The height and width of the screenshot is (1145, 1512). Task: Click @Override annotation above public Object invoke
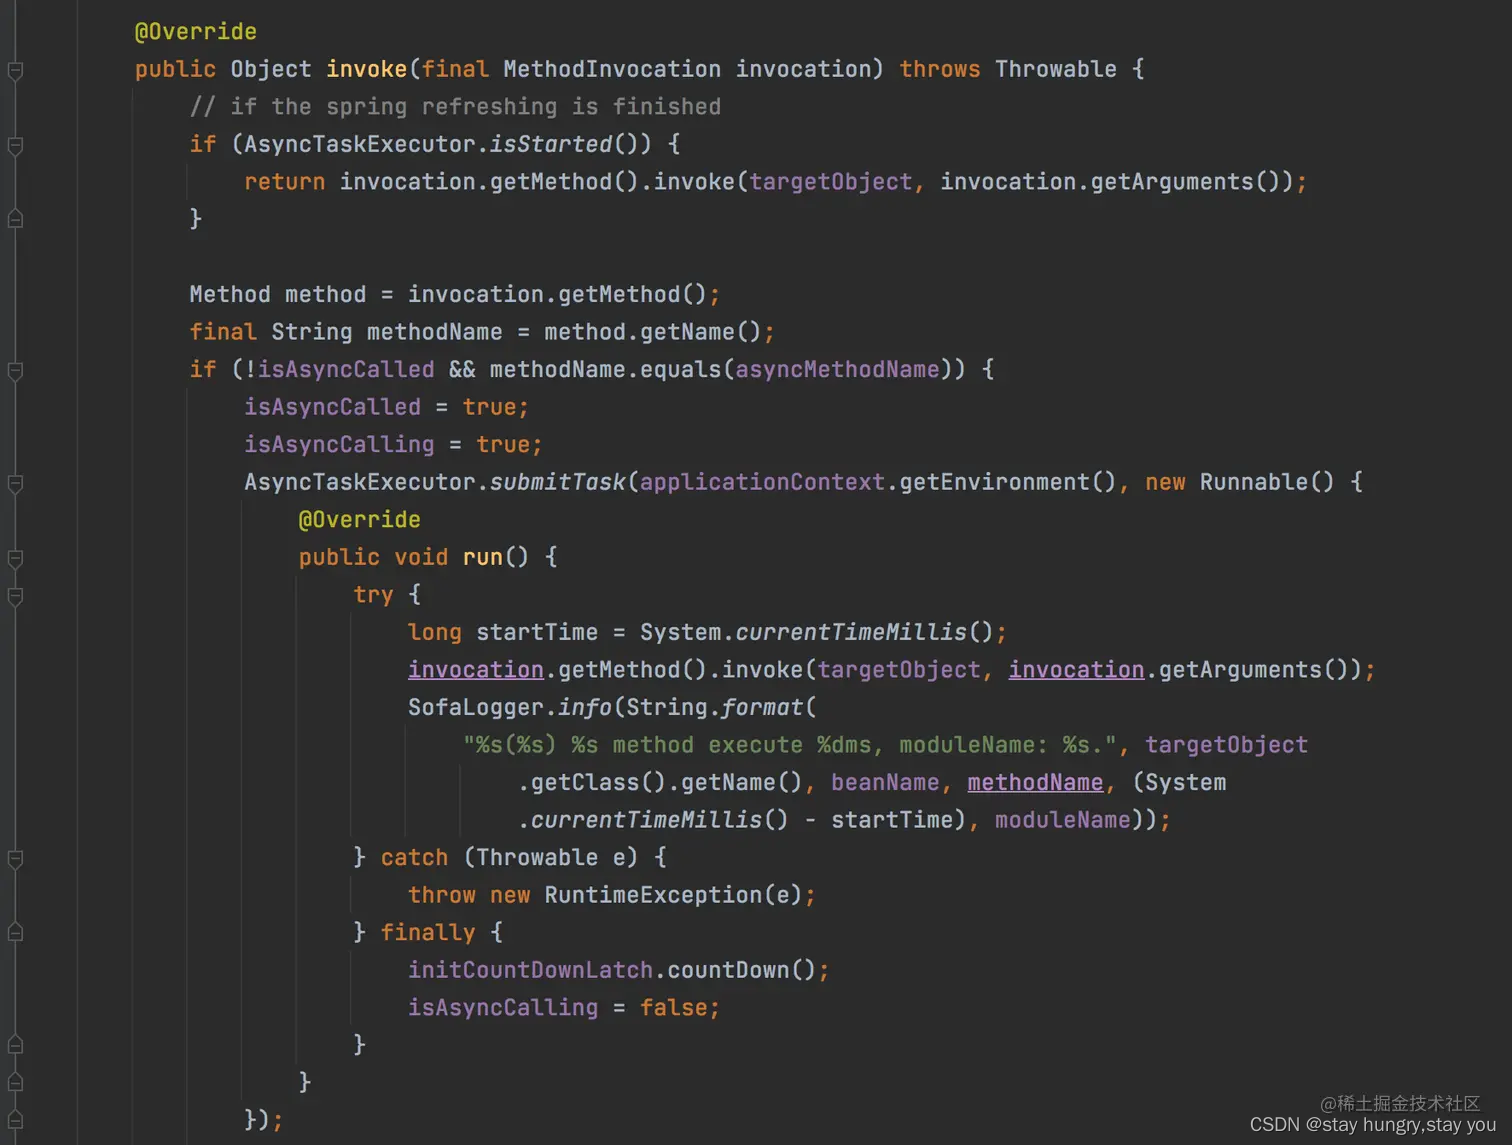click(x=196, y=32)
